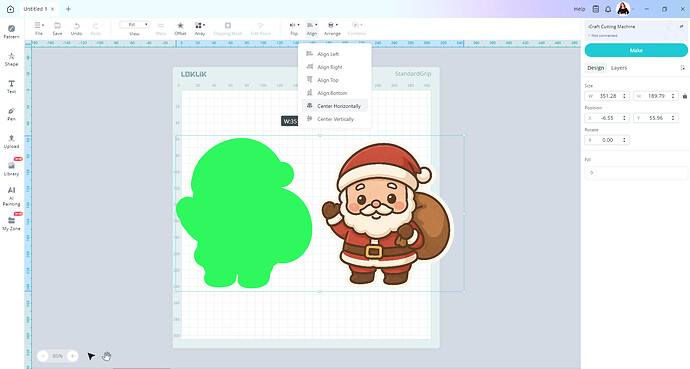
Task: Select the Santa Claus image
Action: click(x=387, y=214)
